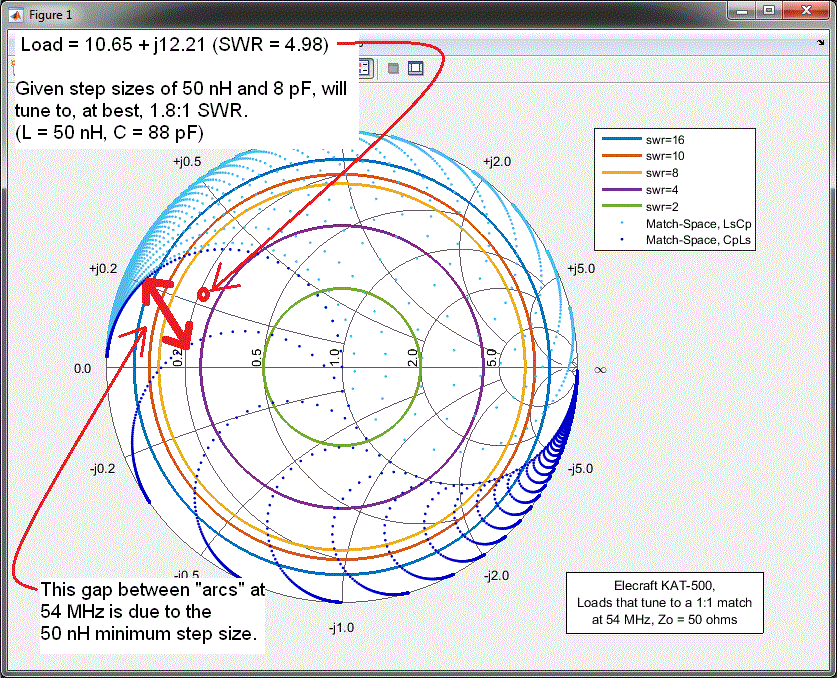Click the -j2.0 reactance label

(496, 576)
